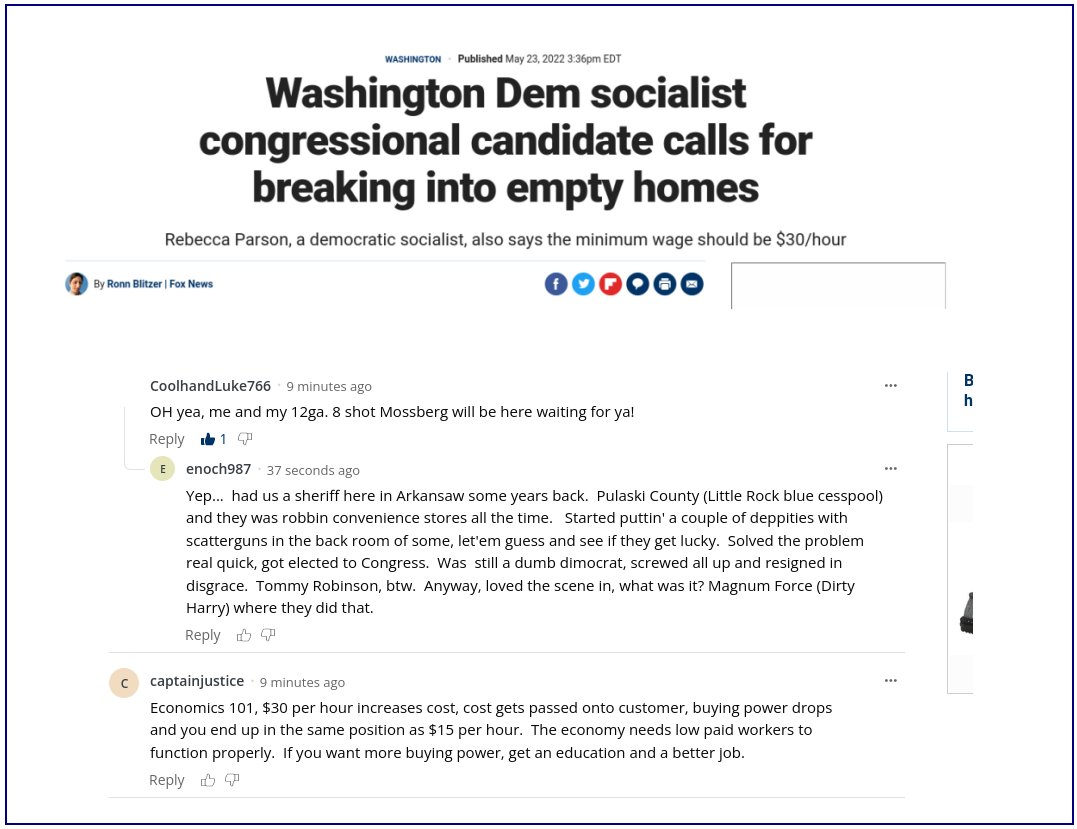The height and width of the screenshot is (829, 1077).
Task: Email the article using envelope icon
Action: (692, 284)
